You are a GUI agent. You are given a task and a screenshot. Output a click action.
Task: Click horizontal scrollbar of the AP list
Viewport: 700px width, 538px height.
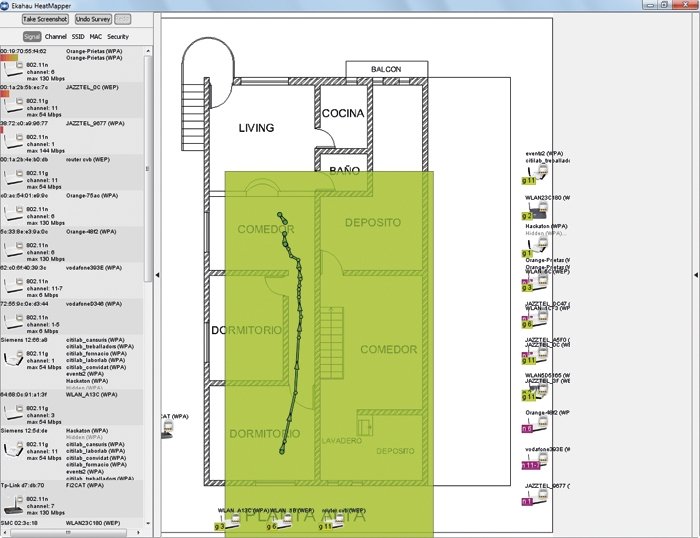69,532
